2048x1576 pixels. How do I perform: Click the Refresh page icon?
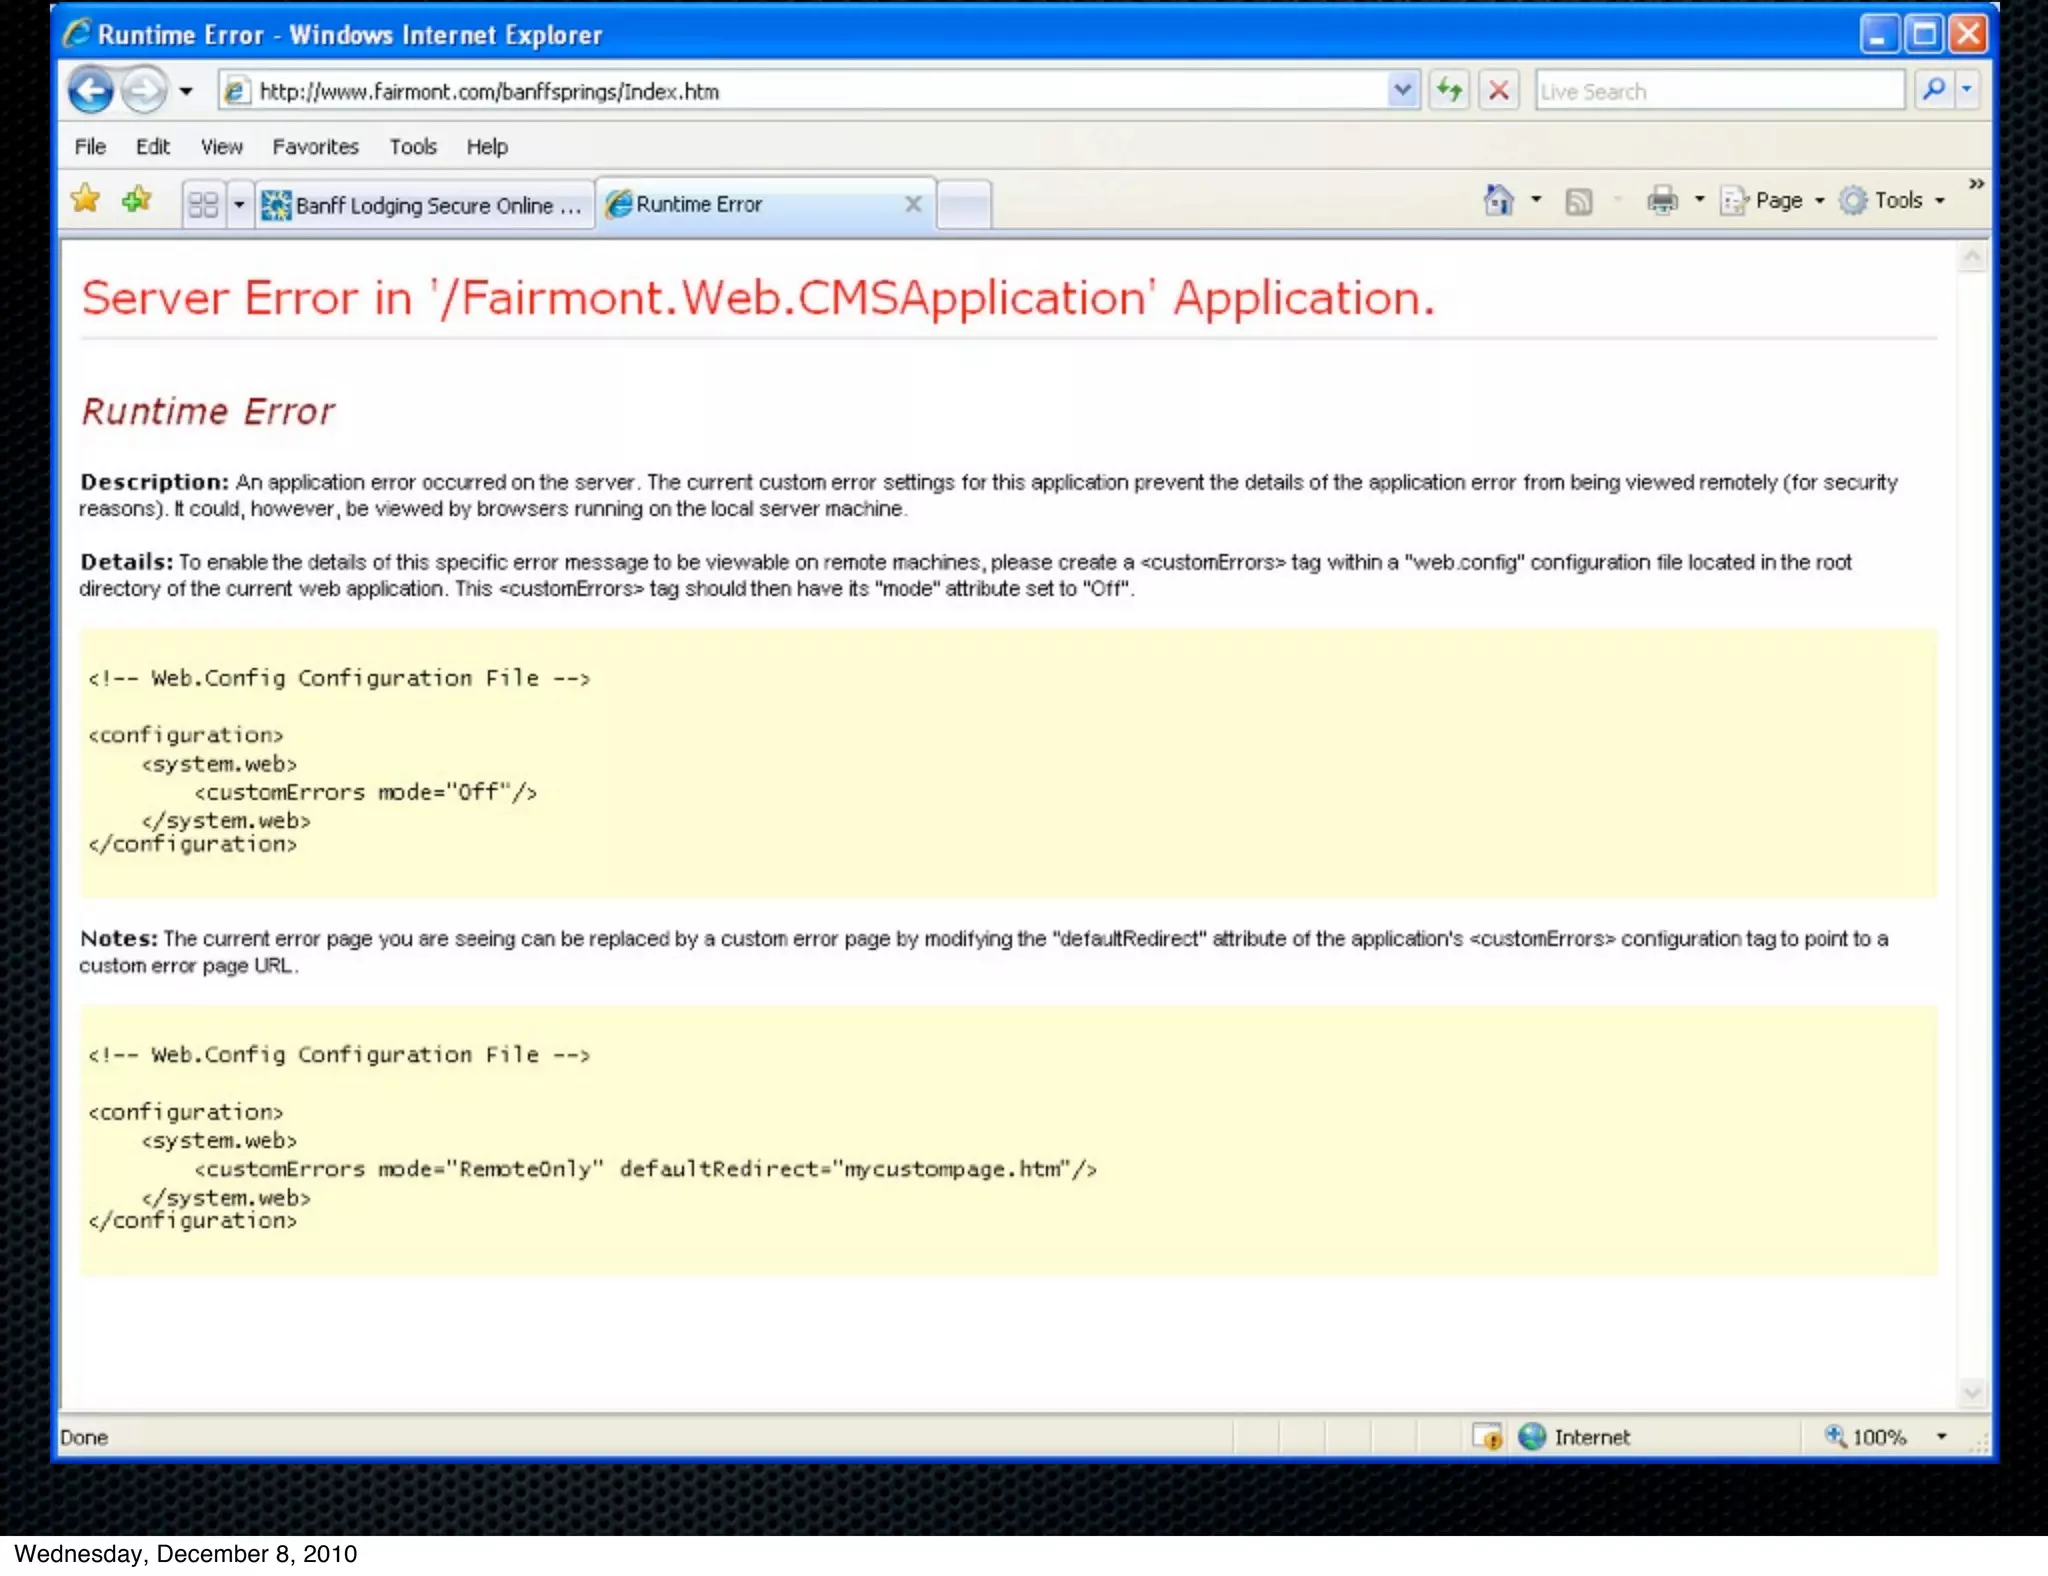click(x=1449, y=91)
